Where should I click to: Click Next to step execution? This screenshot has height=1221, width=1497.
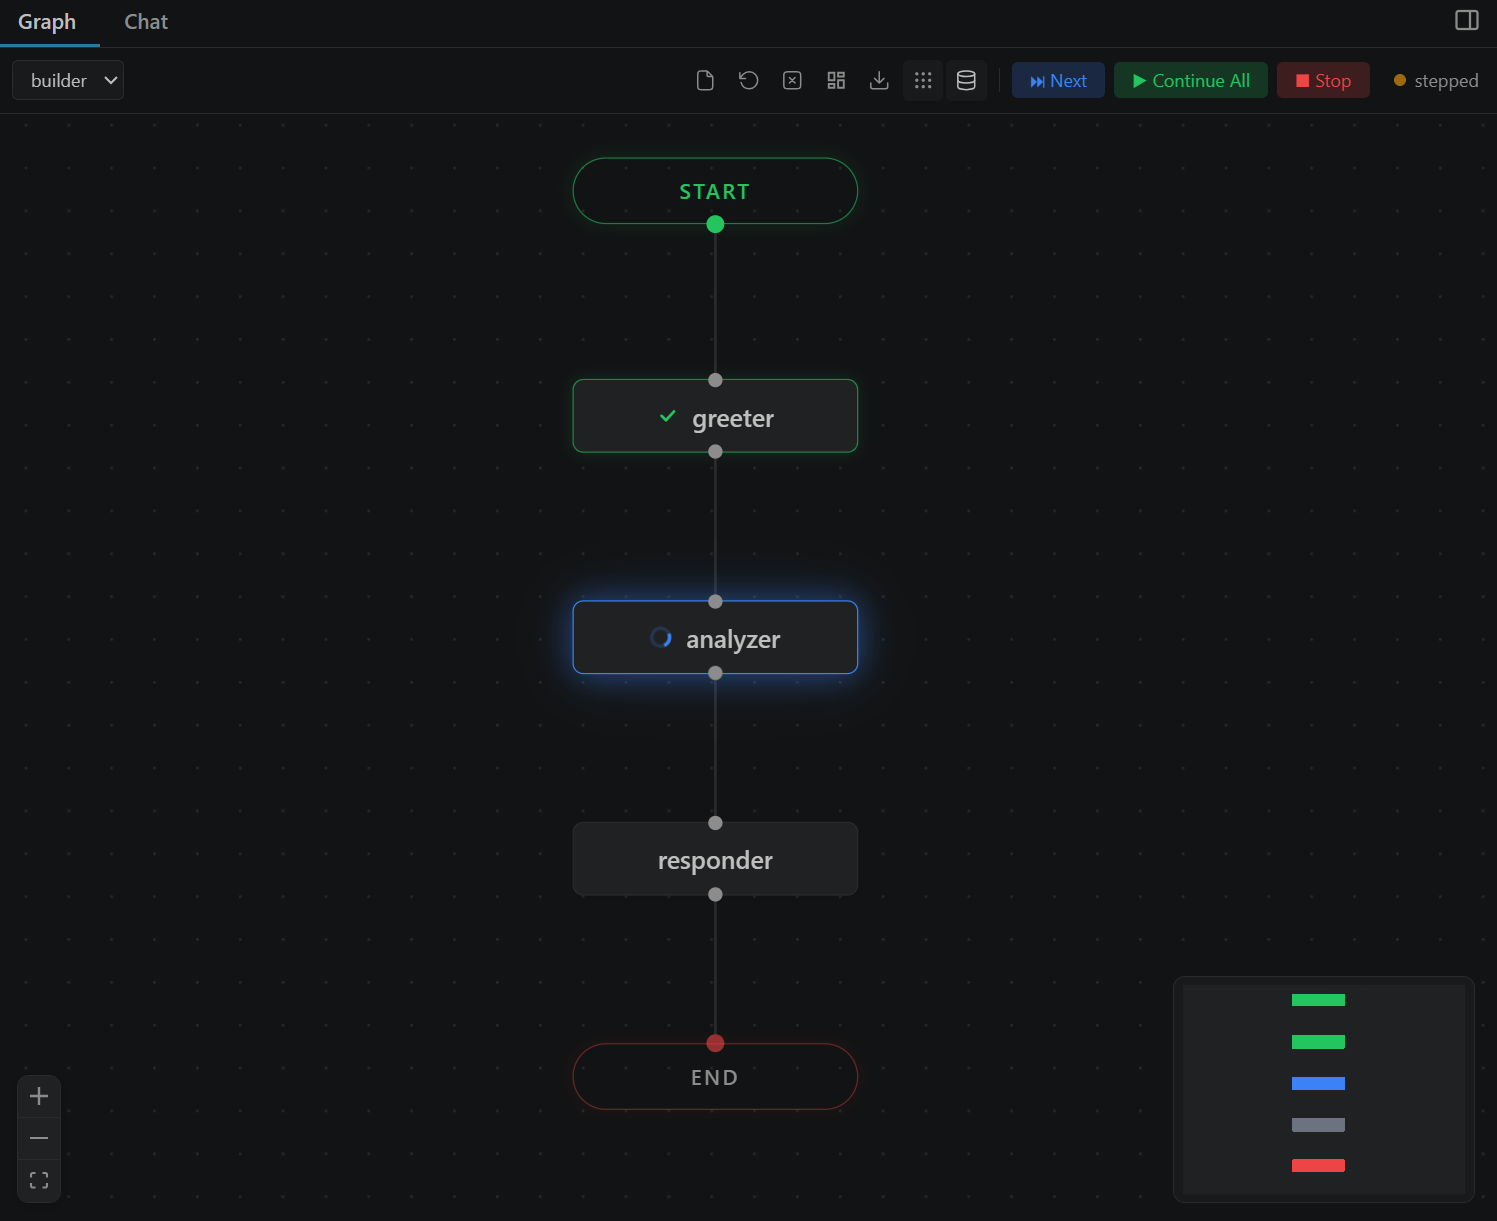pos(1058,80)
